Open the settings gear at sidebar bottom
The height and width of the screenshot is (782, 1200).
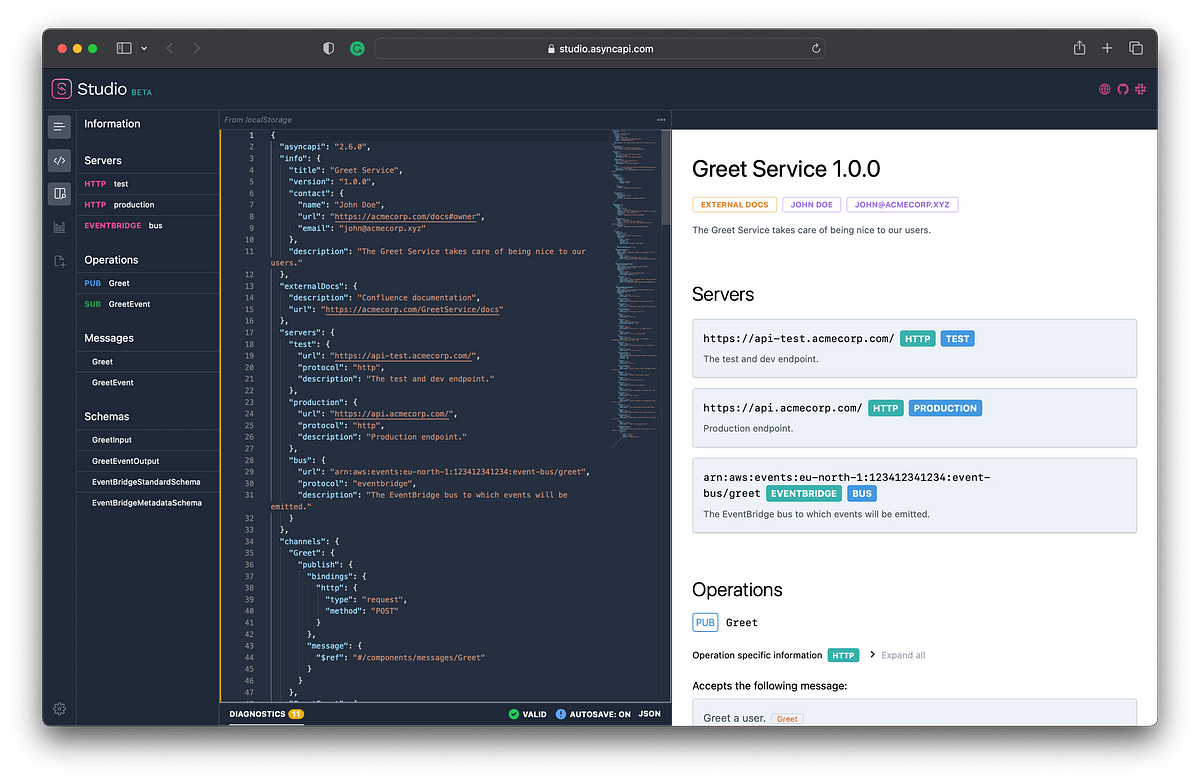click(59, 709)
